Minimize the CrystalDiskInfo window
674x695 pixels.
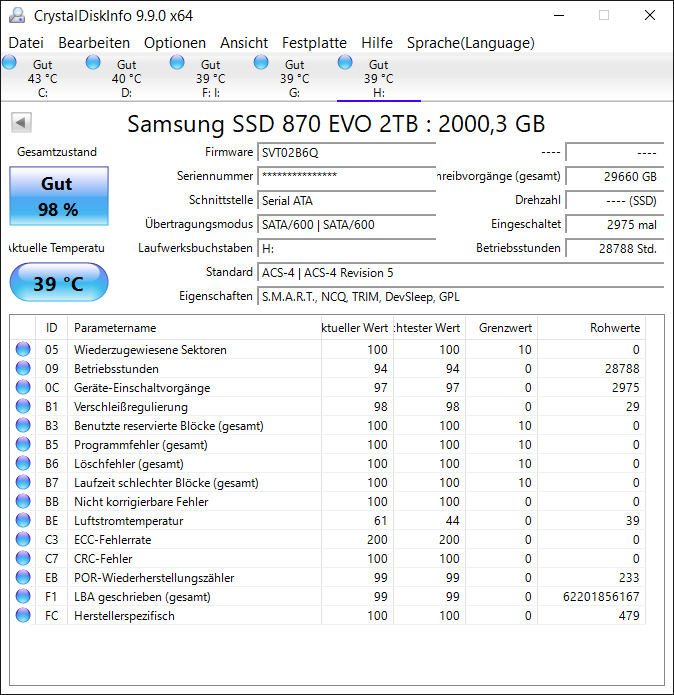pos(559,16)
